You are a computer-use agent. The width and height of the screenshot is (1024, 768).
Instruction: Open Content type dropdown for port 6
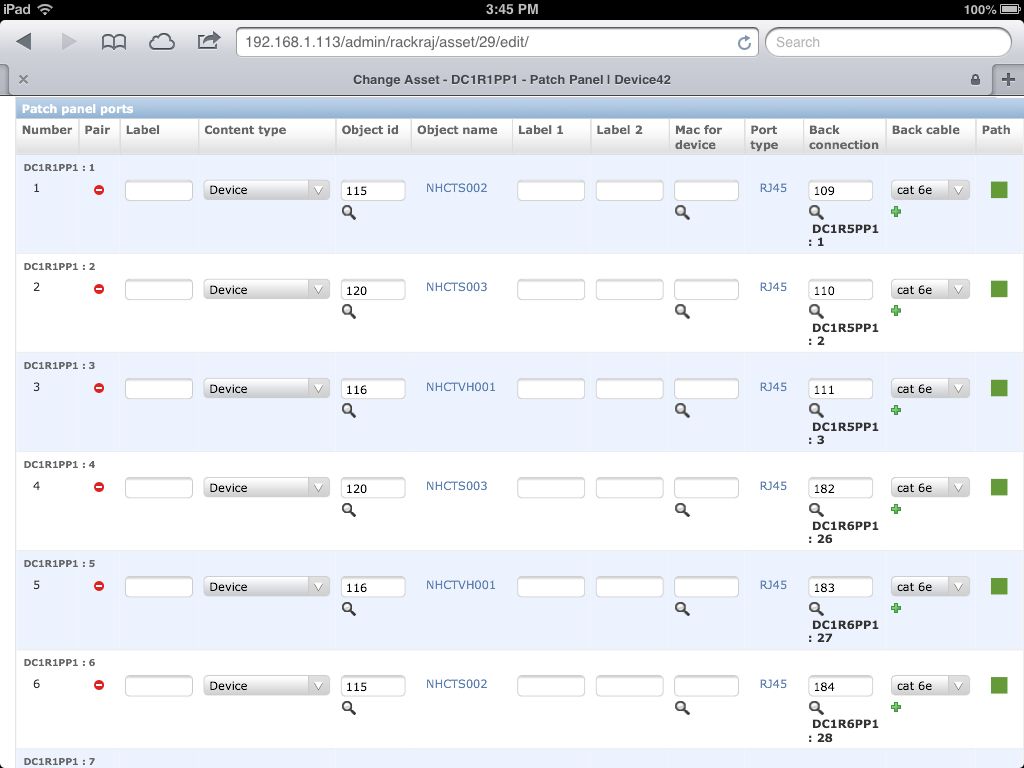pos(266,686)
